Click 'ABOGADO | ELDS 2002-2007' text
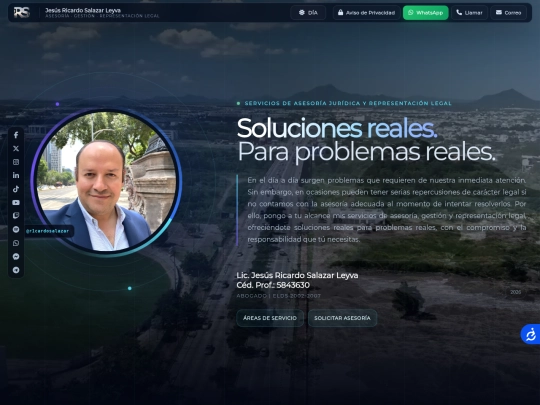This screenshot has width=540, height=405. pyautogui.click(x=278, y=296)
